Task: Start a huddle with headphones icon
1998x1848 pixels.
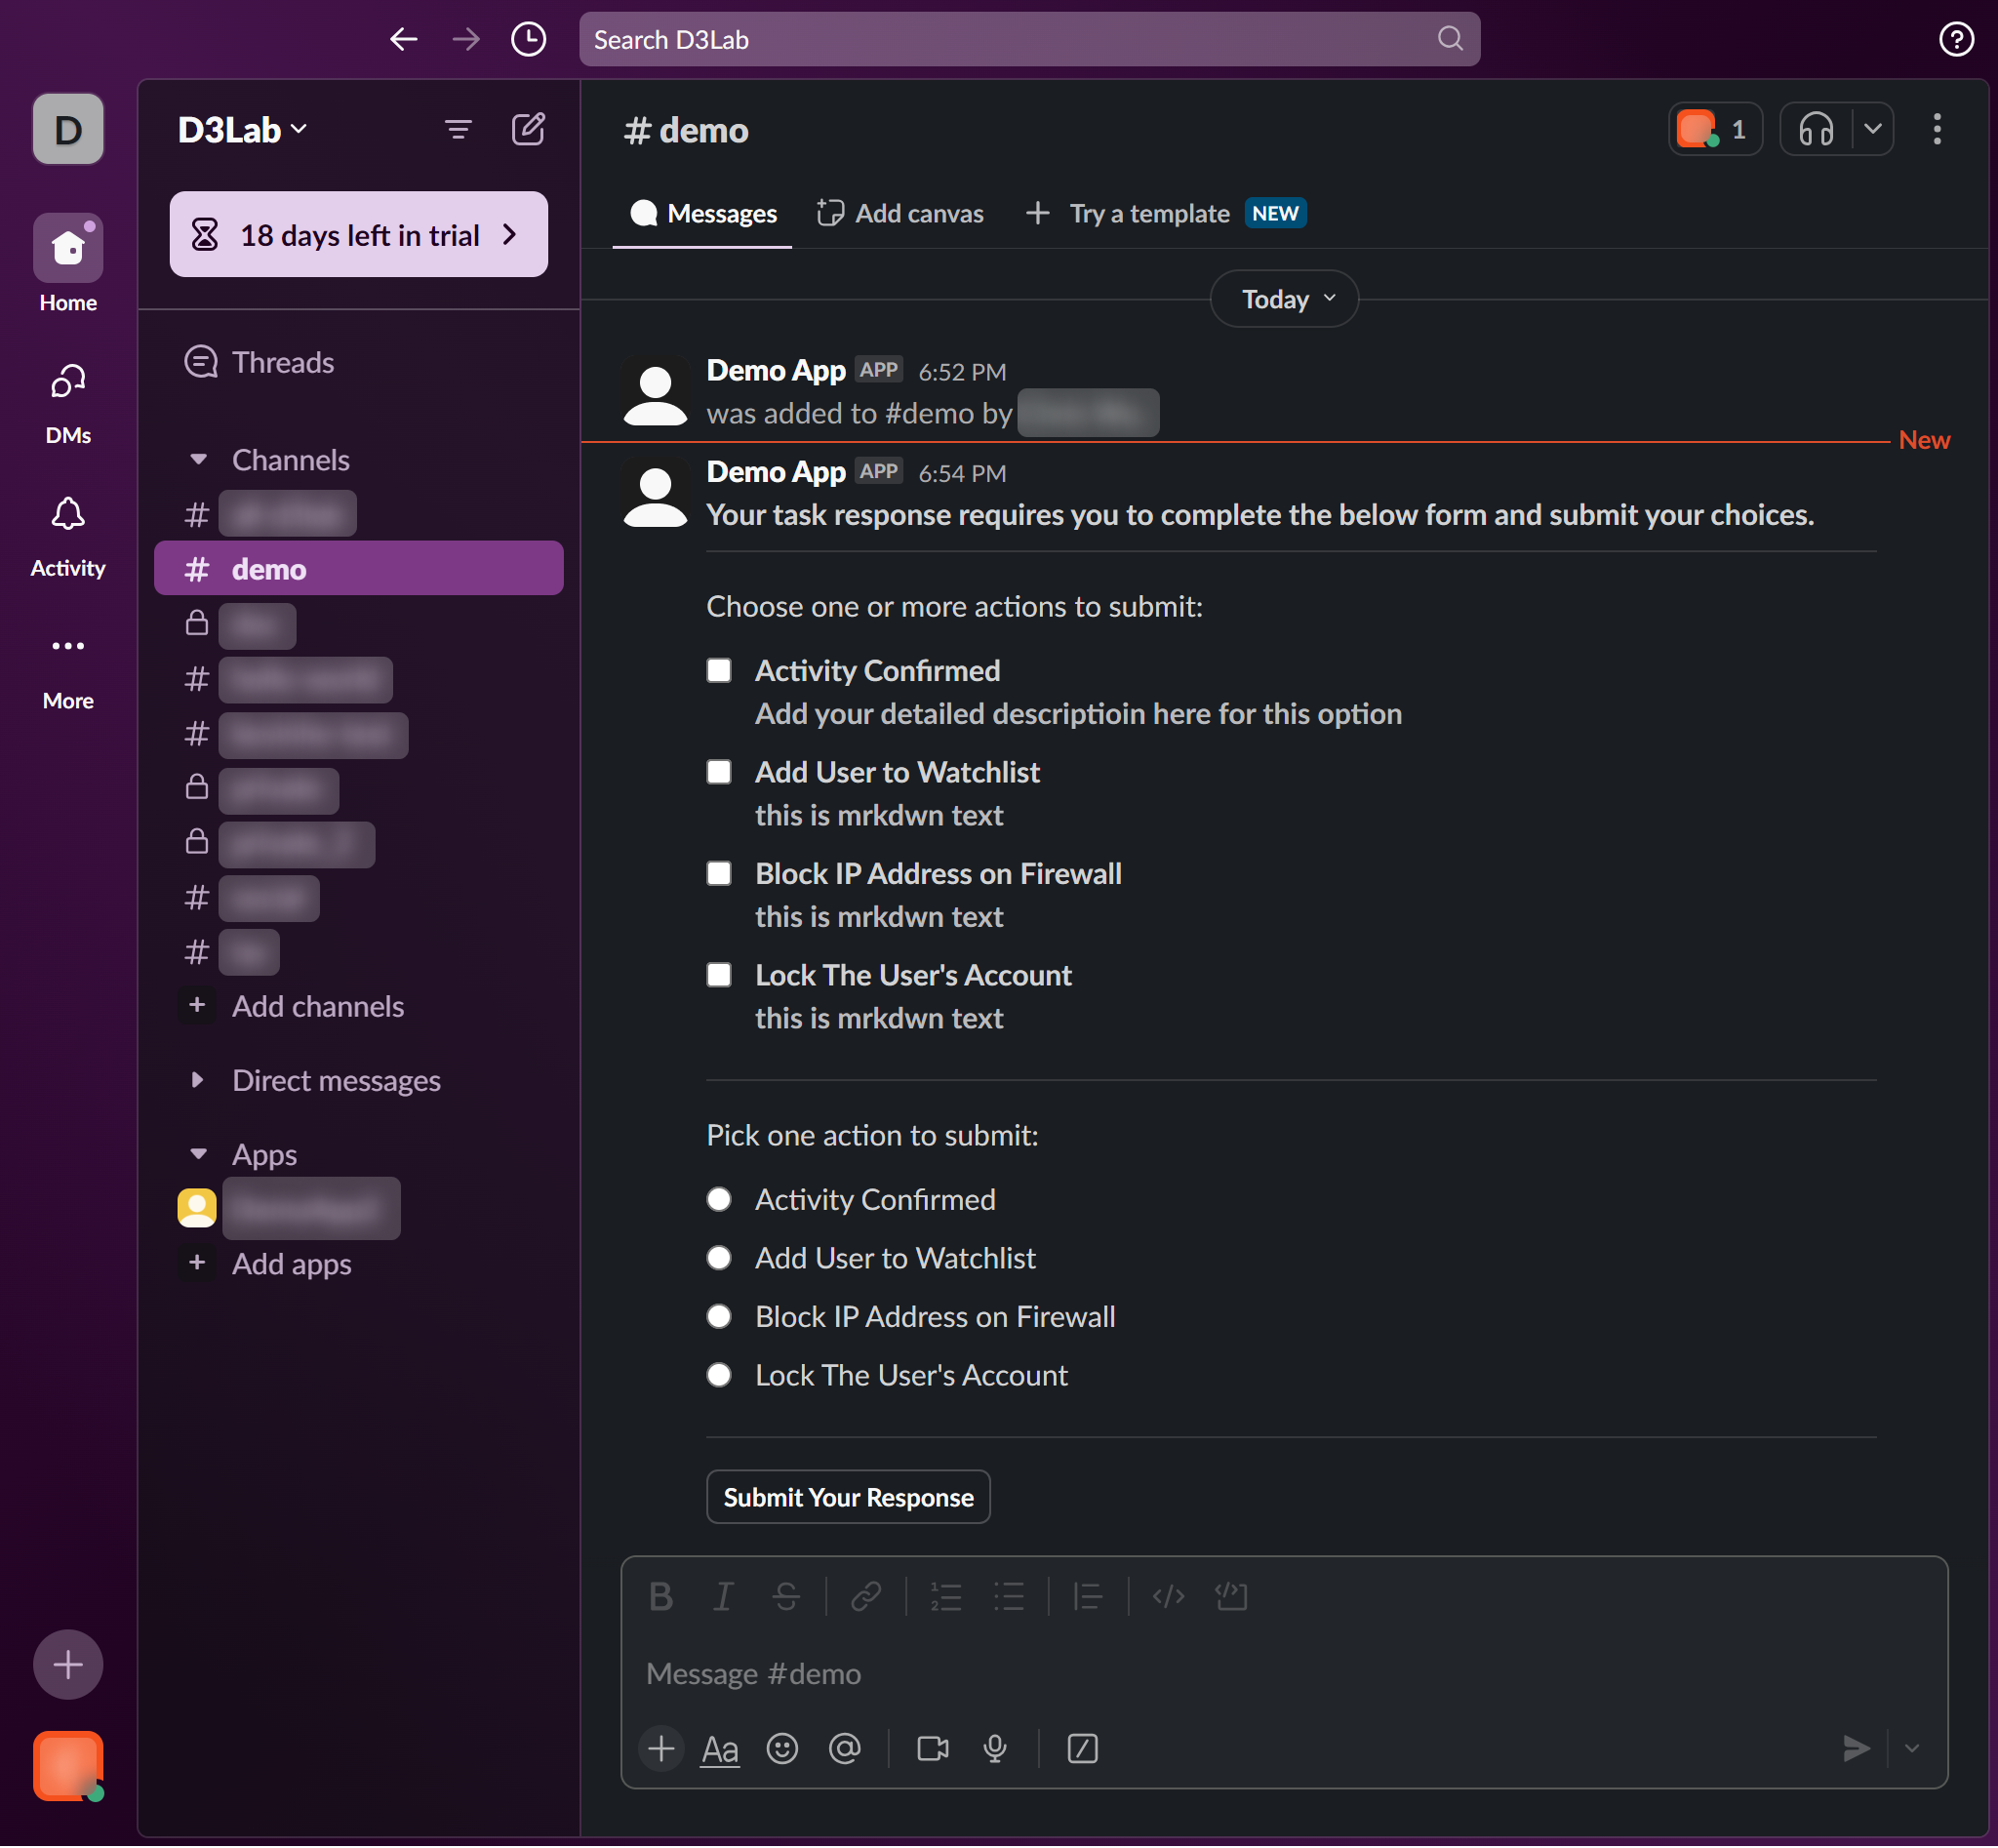Action: 1815,129
